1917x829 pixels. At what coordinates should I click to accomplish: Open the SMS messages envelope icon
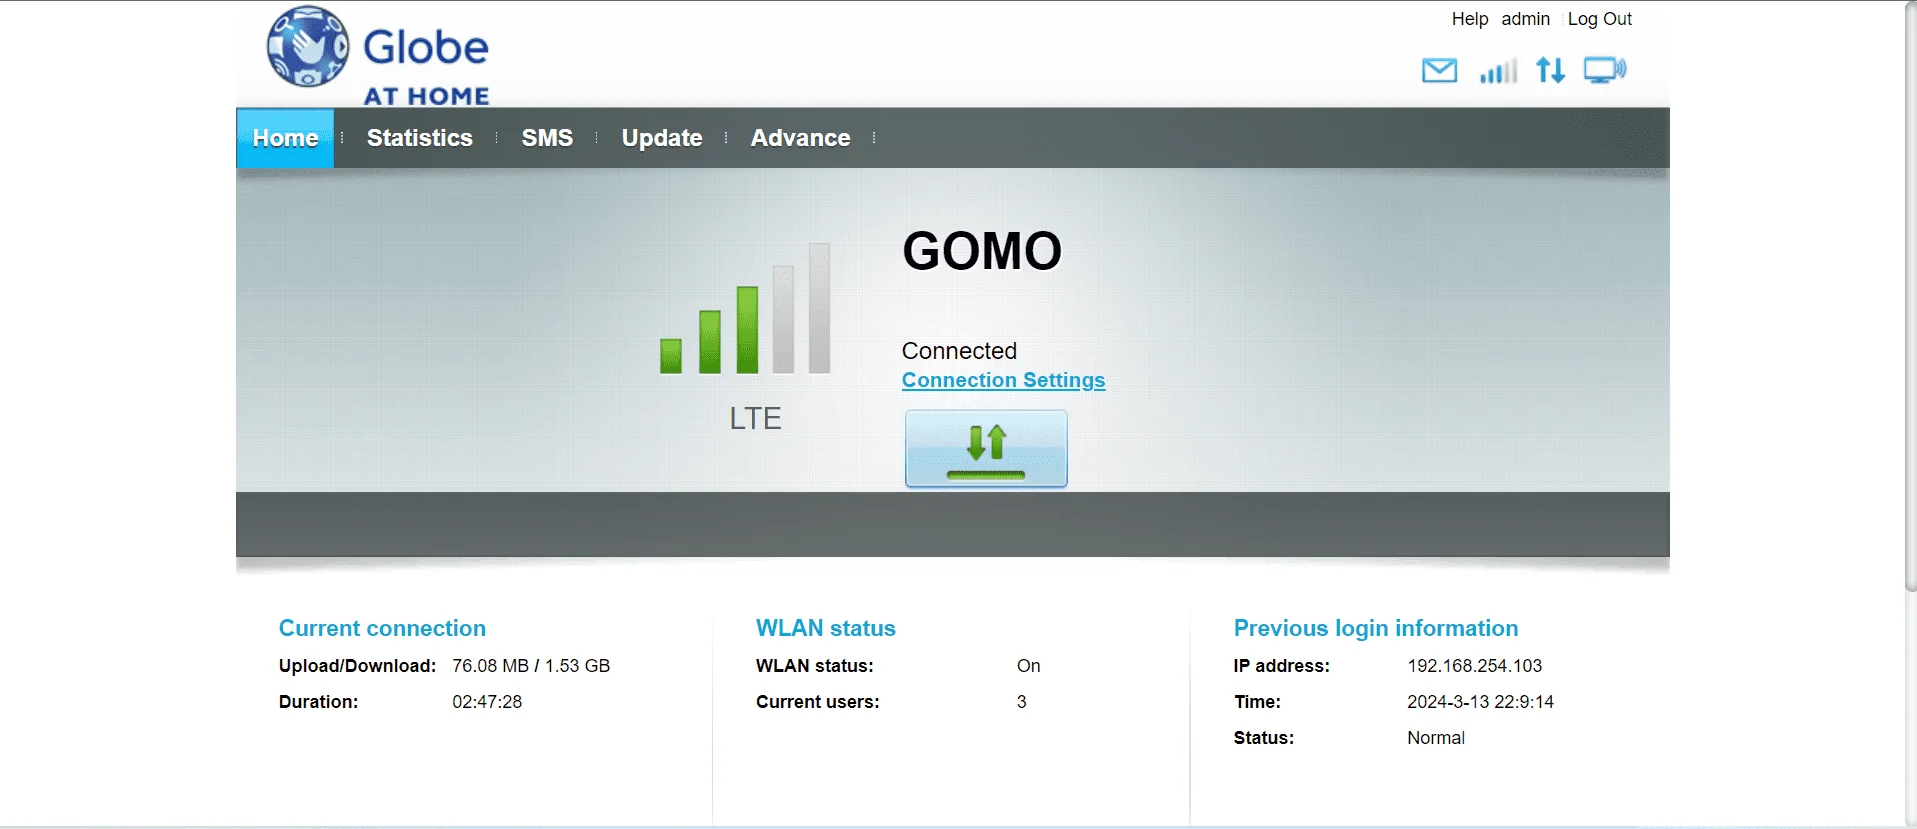pos(1439,71)
